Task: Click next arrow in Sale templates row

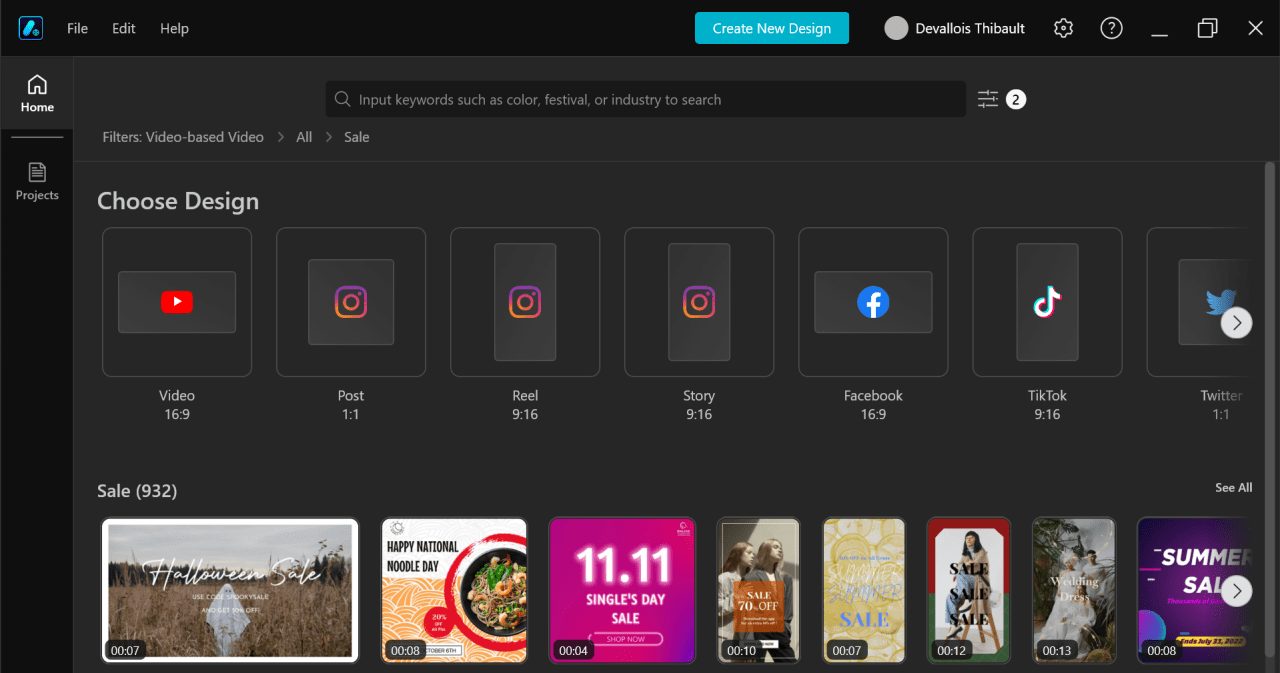Action: pyautogui.click(x=1237, y=590)
